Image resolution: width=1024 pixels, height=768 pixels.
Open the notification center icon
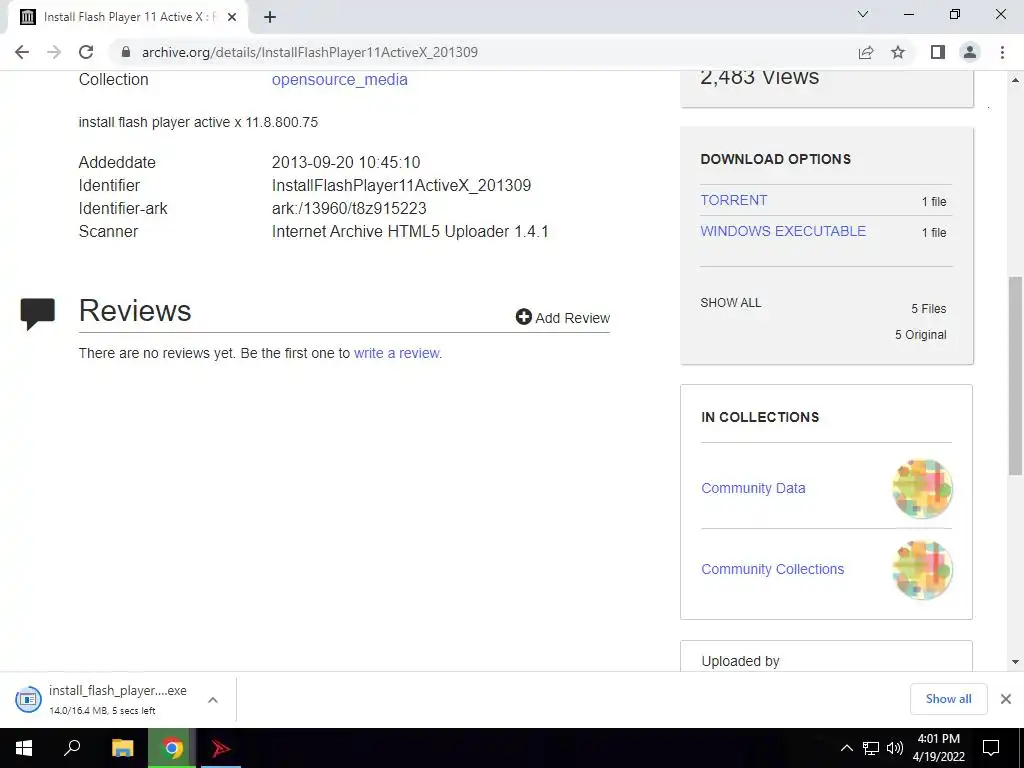991,748
